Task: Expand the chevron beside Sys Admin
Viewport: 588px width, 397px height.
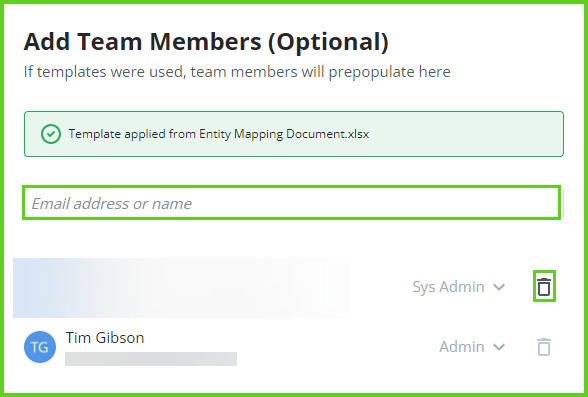Action: point(499,287)
